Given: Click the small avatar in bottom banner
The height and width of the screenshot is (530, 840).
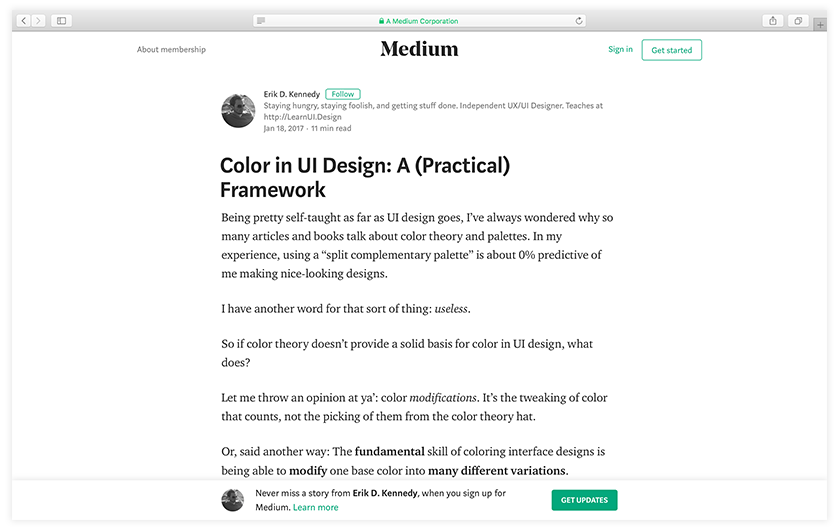Looking at the screenshot, I should tap(232, 500).
